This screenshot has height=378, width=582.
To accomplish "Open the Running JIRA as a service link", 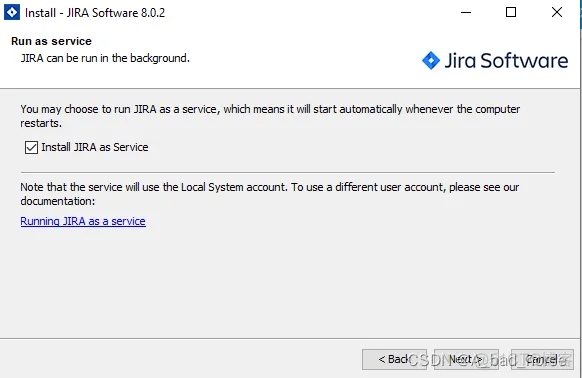I will (83, 221).
